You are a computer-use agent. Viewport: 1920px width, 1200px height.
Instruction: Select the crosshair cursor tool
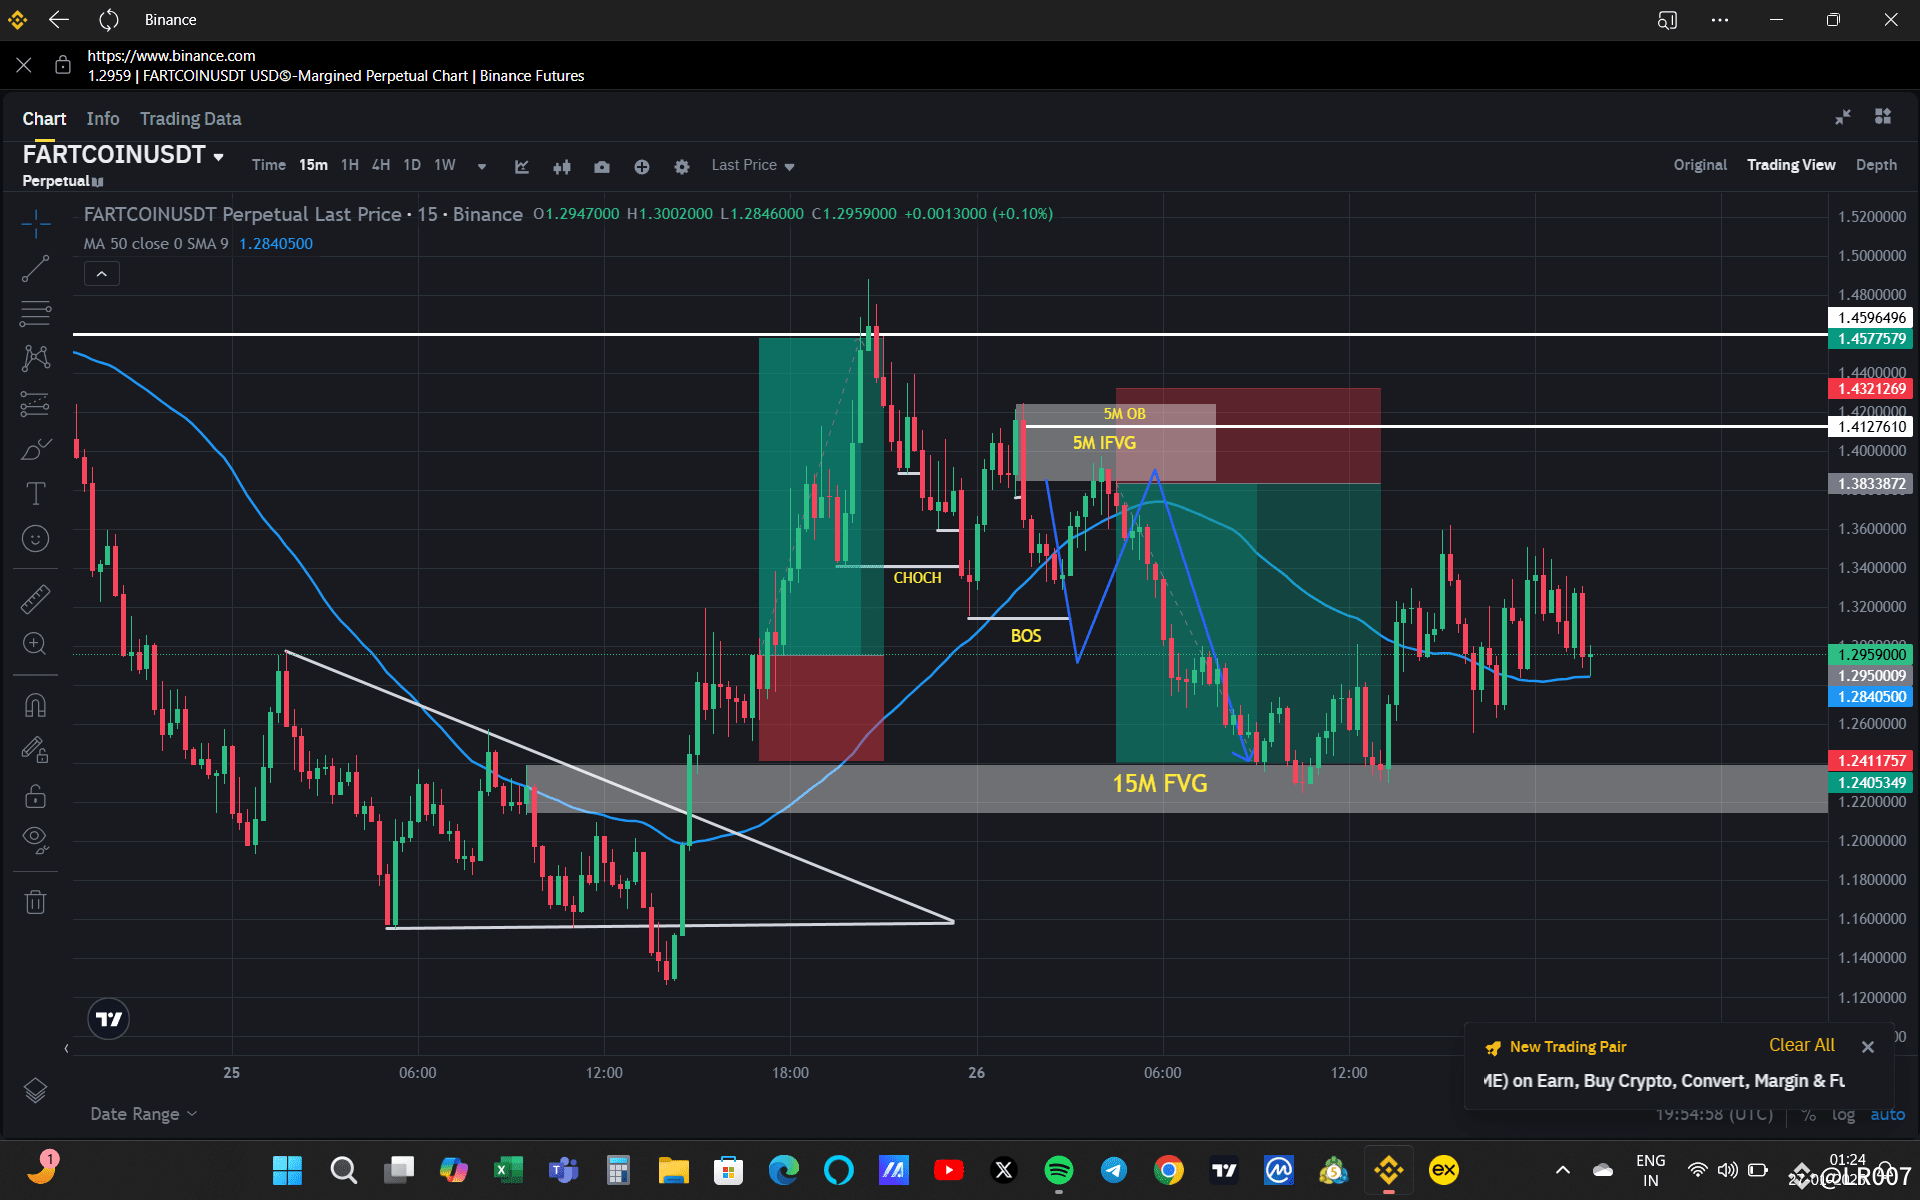36,223
